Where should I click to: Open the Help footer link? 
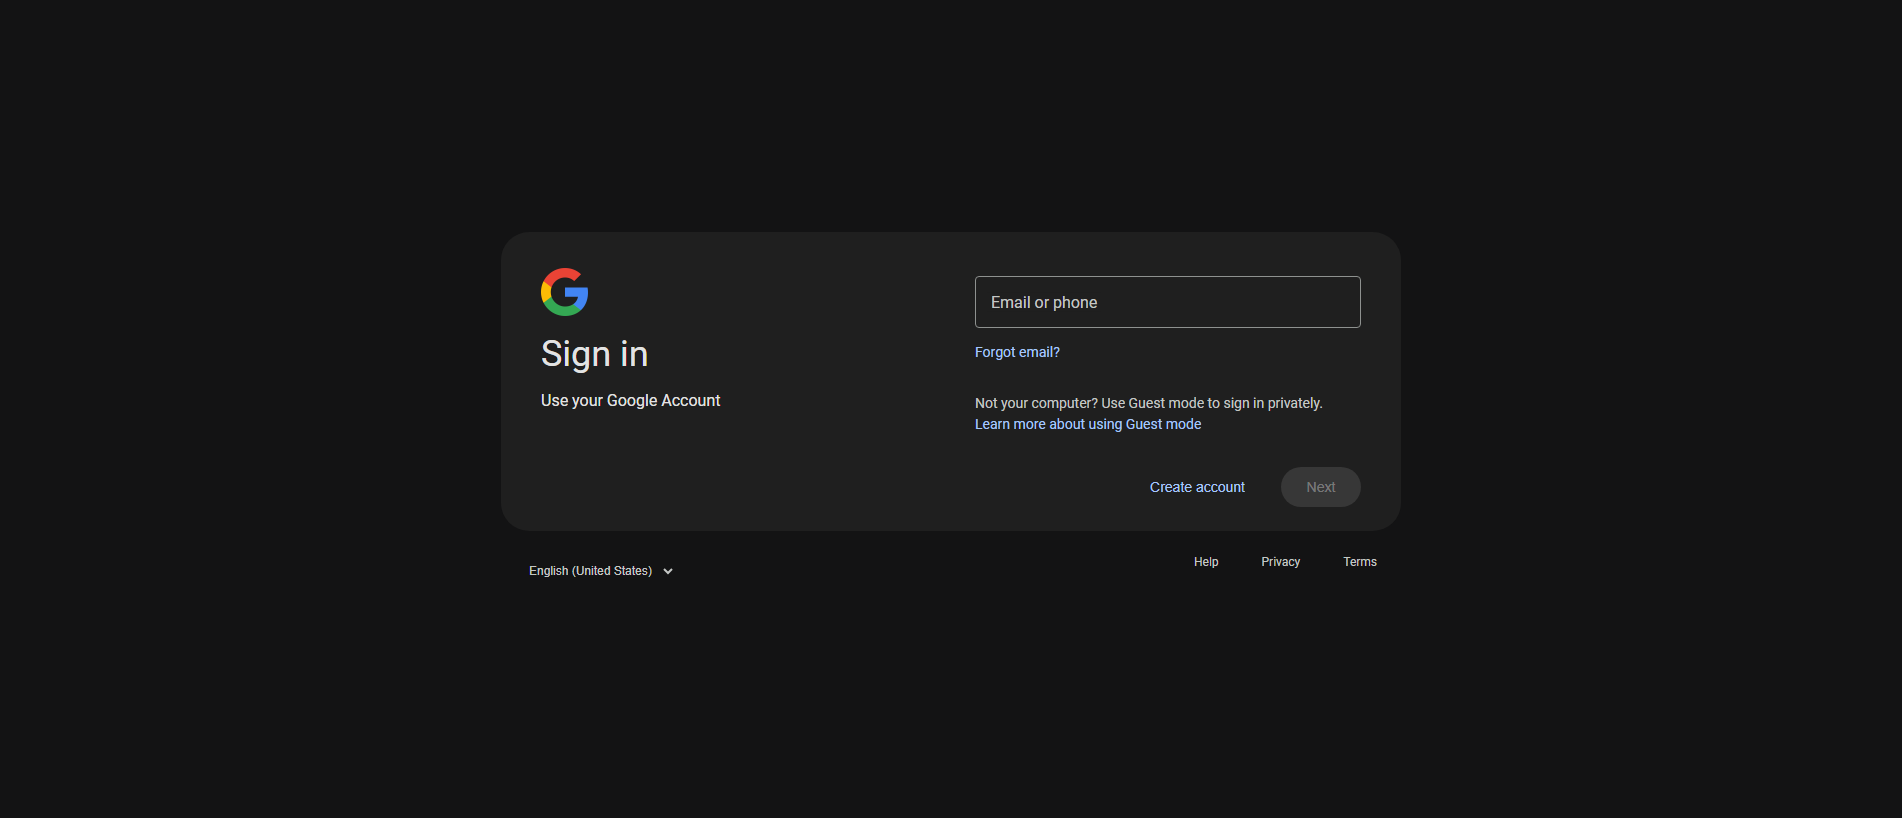point(1206,562)
